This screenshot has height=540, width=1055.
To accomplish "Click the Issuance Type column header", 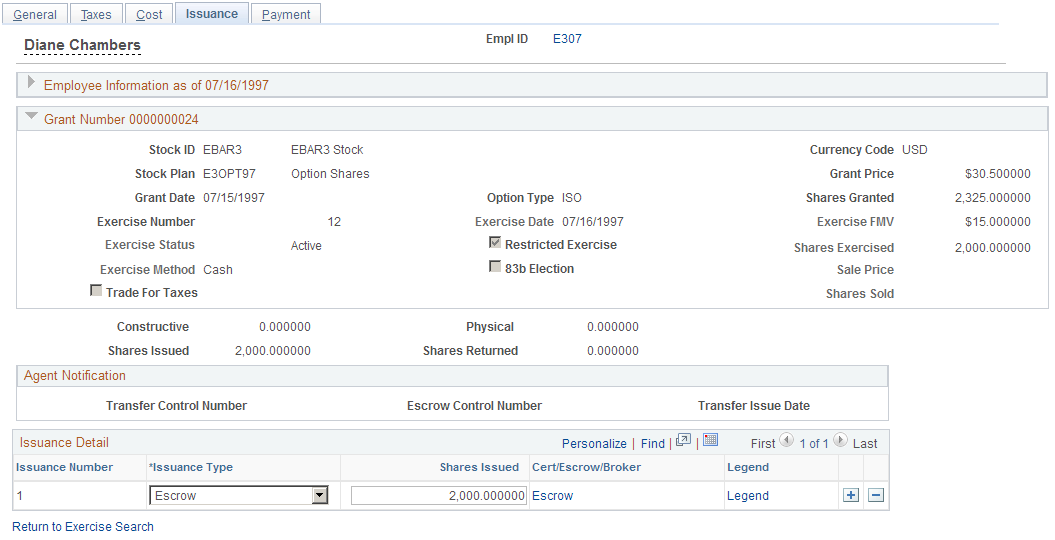I will (x=191, y=467).
